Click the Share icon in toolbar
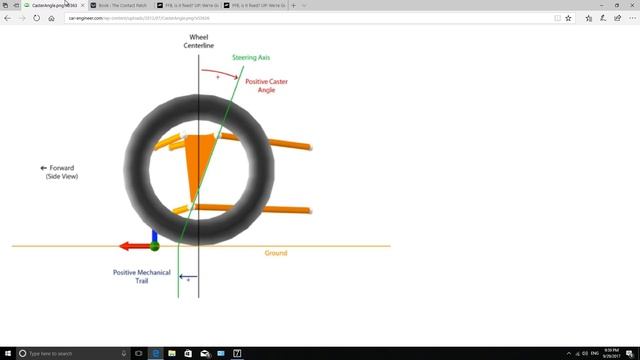Image resolution: width=640 pixels, height=360 pixels. 618,18
